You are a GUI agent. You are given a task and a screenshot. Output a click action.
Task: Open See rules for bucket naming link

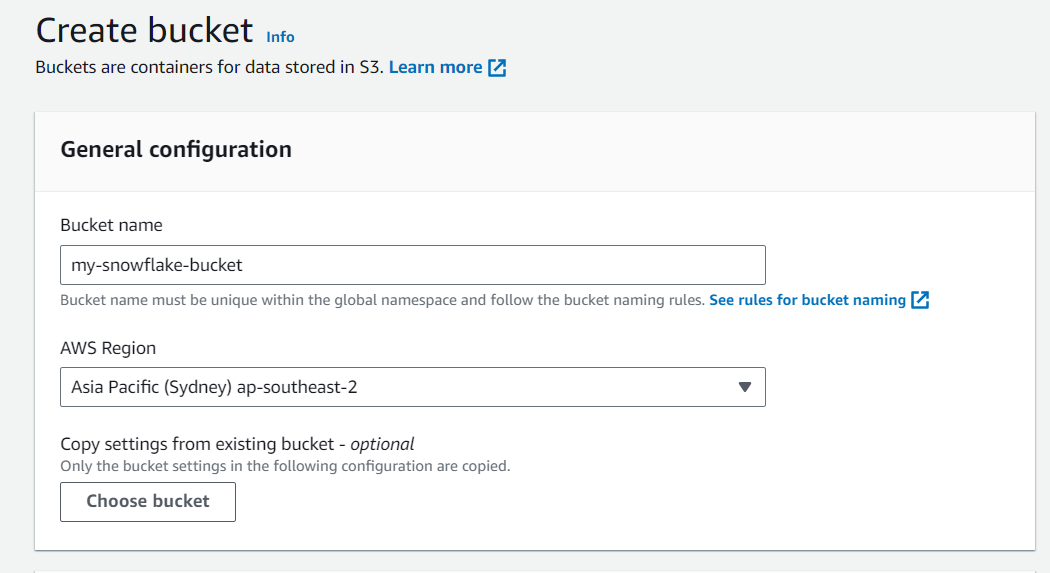click(807, 300)
